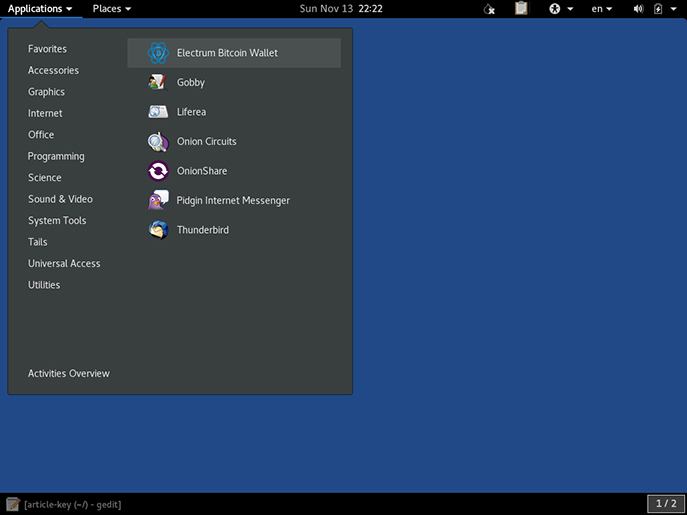
Task: Expand the Universal Access accessibility menu in top bar
Action: pos(561,9)
